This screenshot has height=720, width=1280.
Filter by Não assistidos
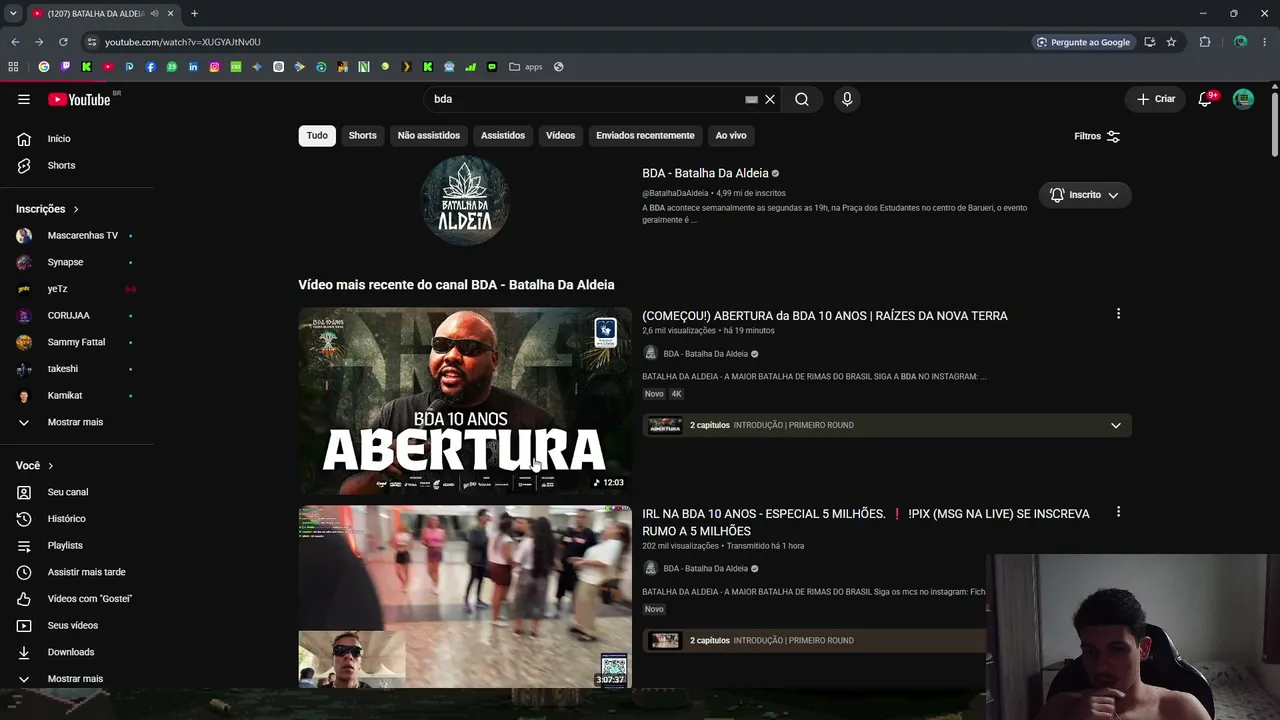(x=429, y=136)
